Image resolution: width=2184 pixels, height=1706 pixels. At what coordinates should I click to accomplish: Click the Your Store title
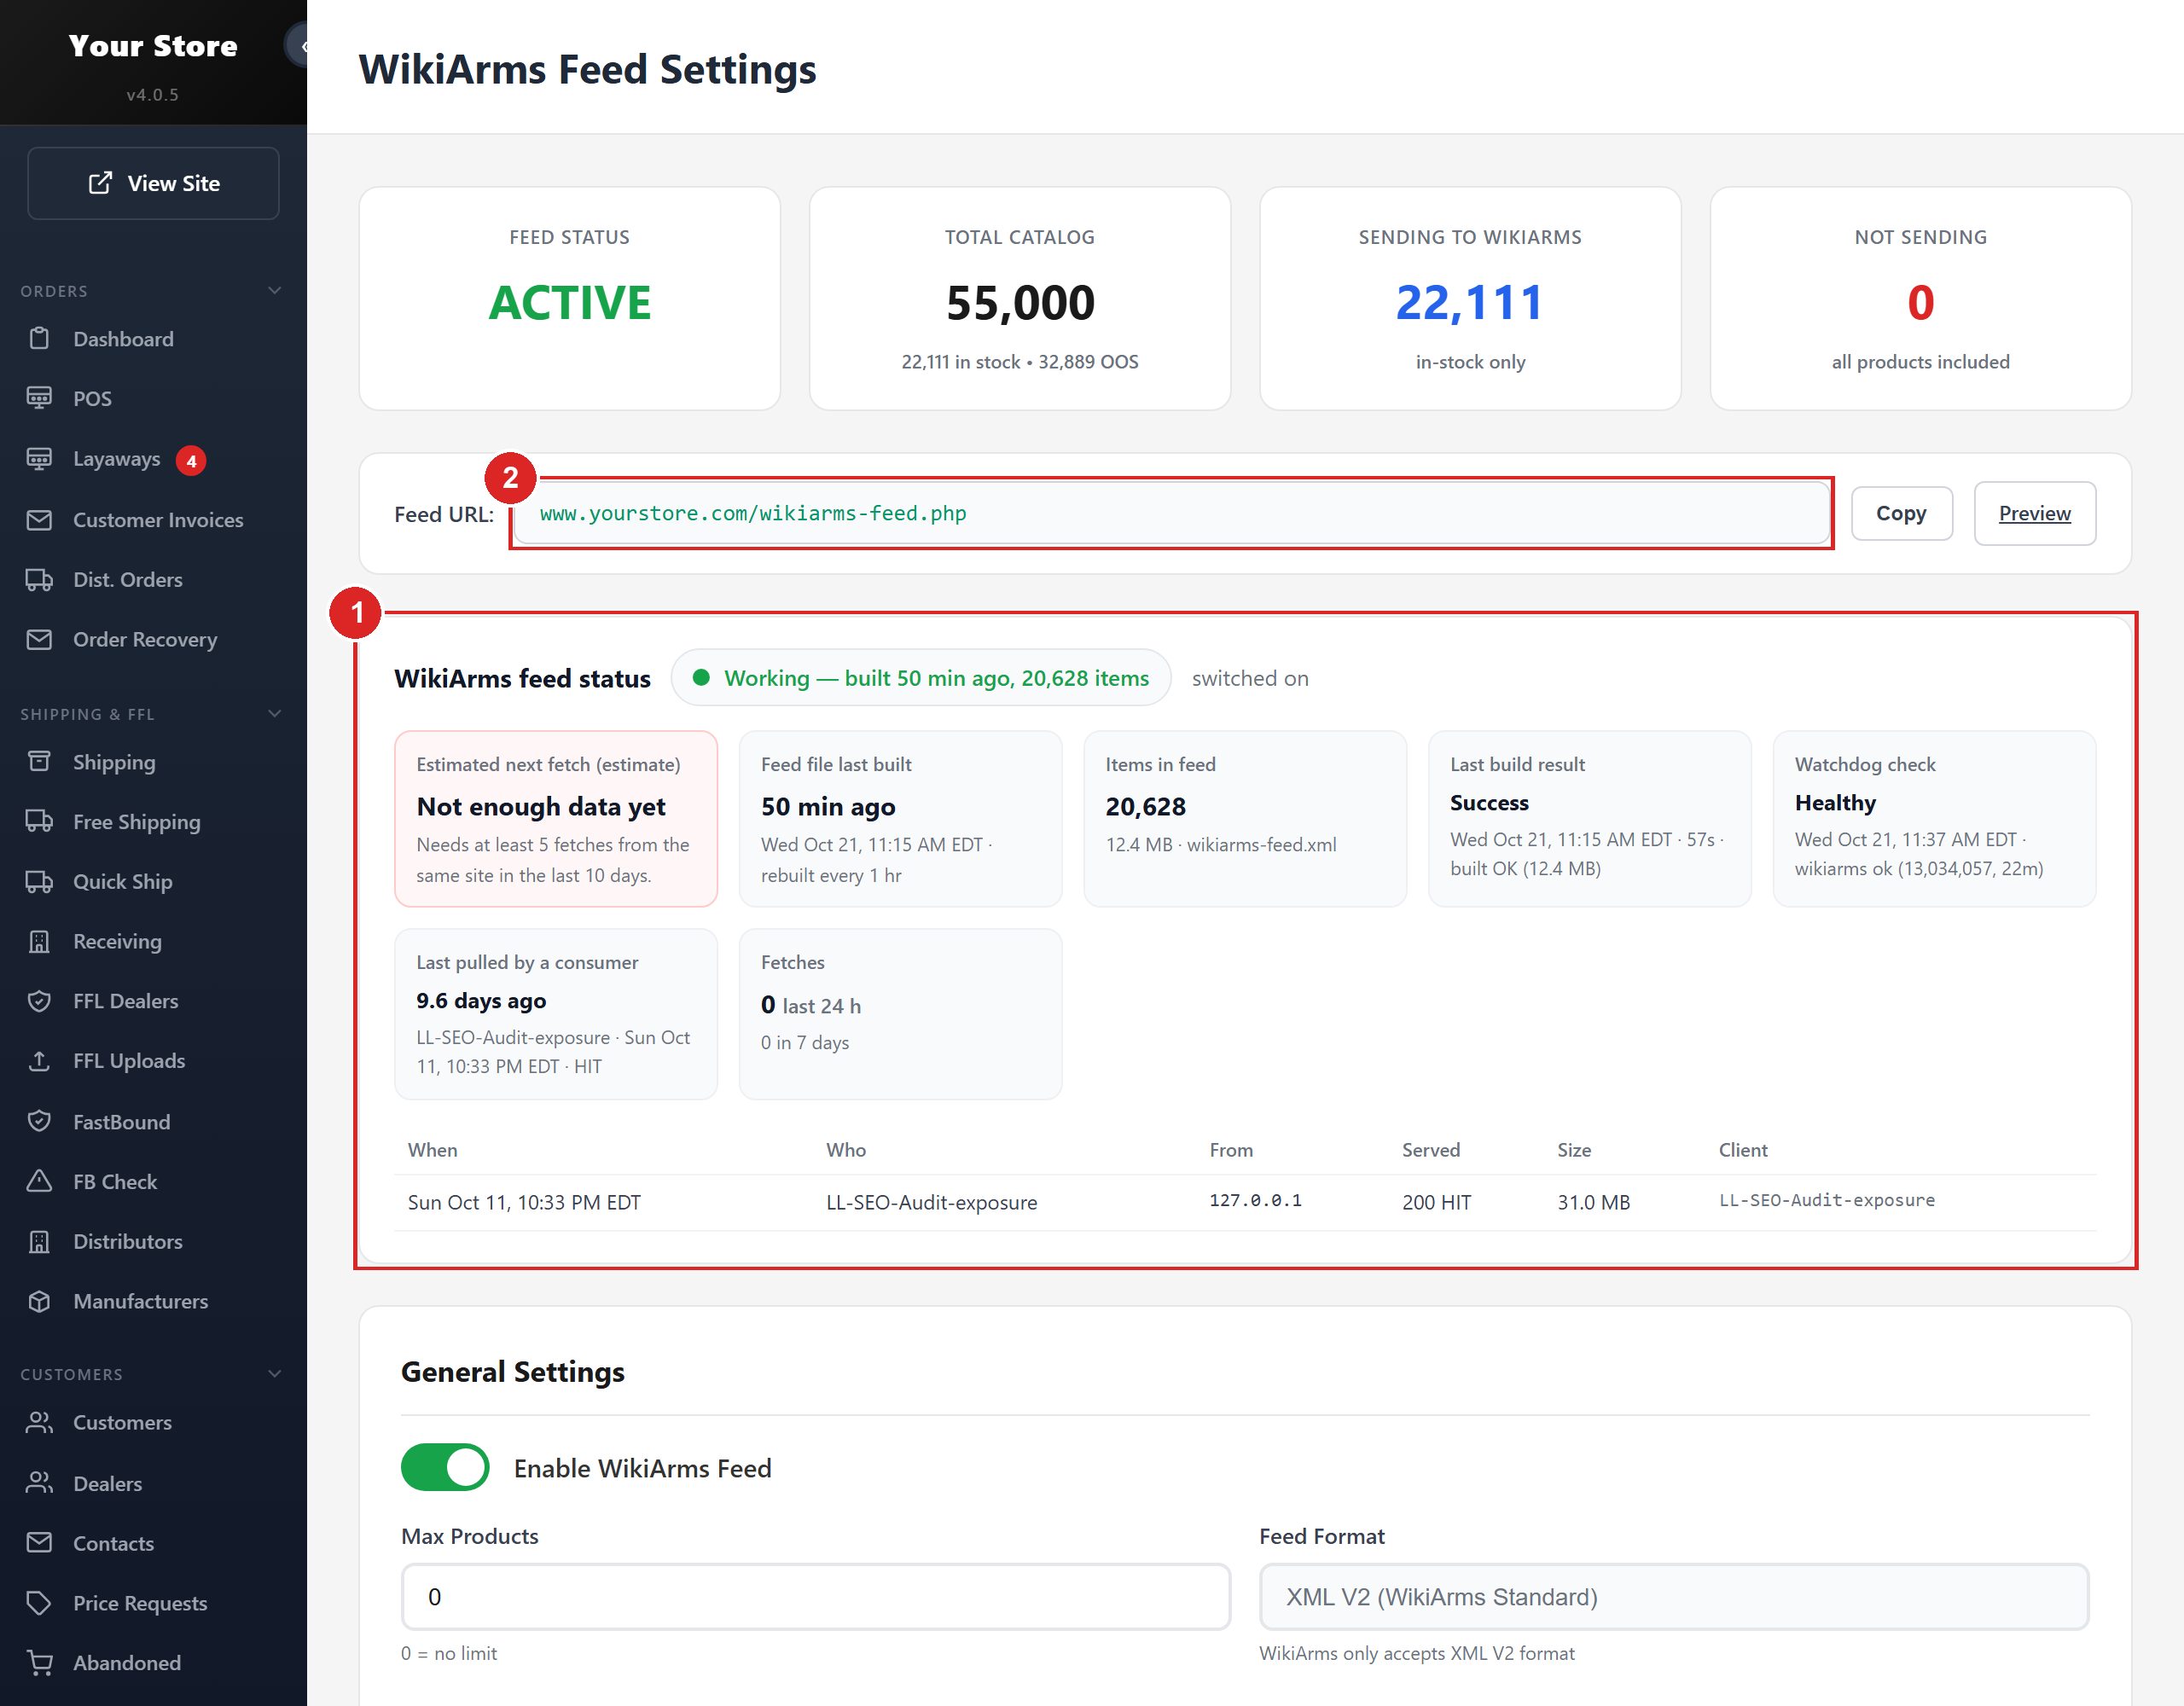[153, 46]
